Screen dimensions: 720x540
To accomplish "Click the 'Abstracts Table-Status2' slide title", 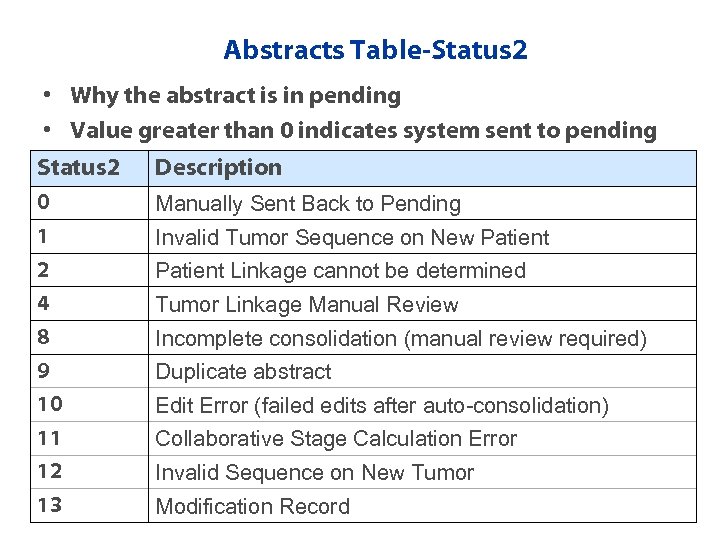I will [x=375, y=49].
